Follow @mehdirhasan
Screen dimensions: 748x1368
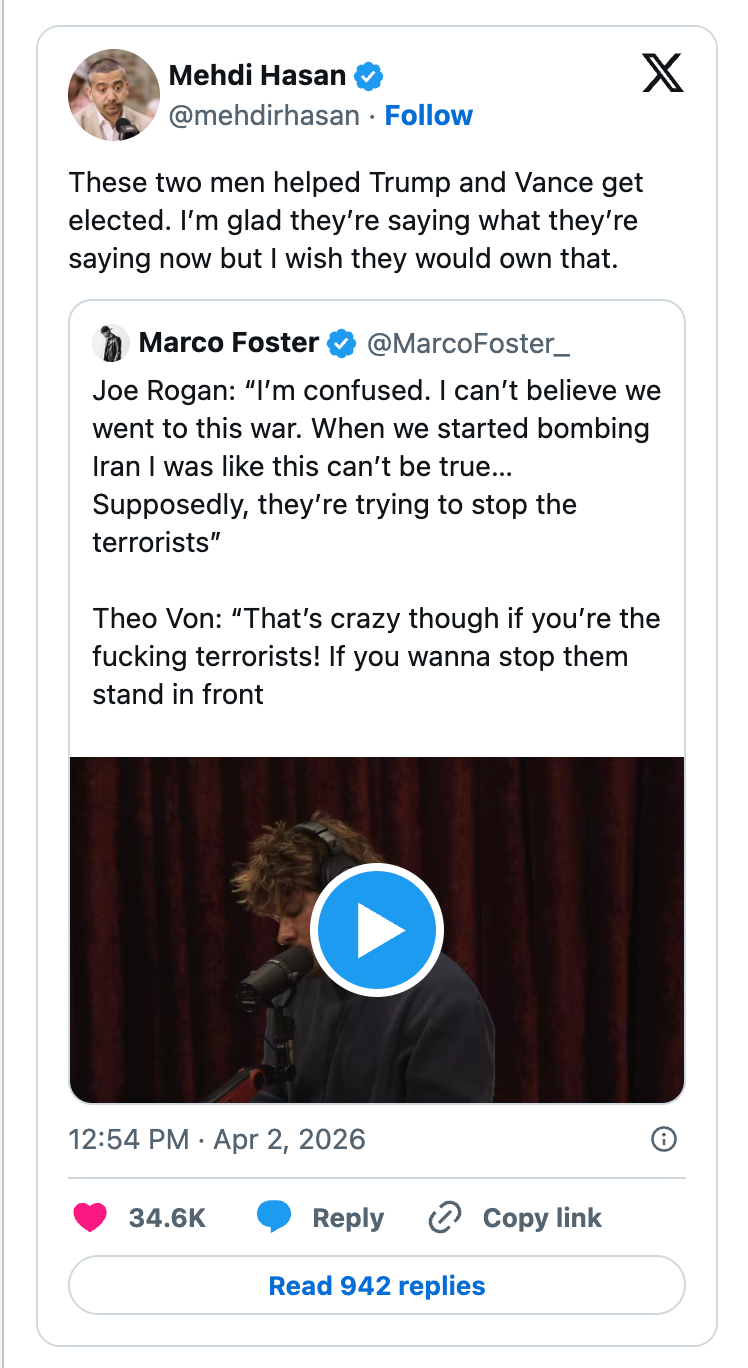click(x=428, y=115)
